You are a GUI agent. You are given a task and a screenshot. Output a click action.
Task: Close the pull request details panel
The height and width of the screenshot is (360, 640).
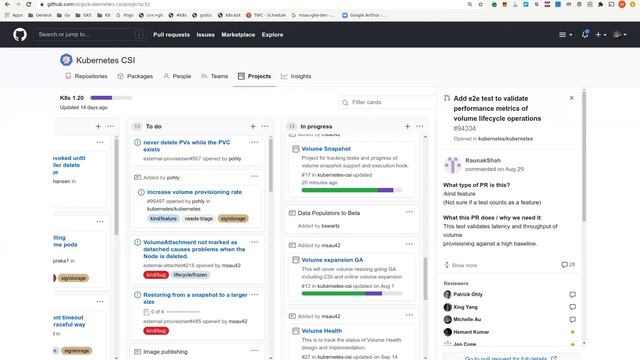click(x=571, y=98)
